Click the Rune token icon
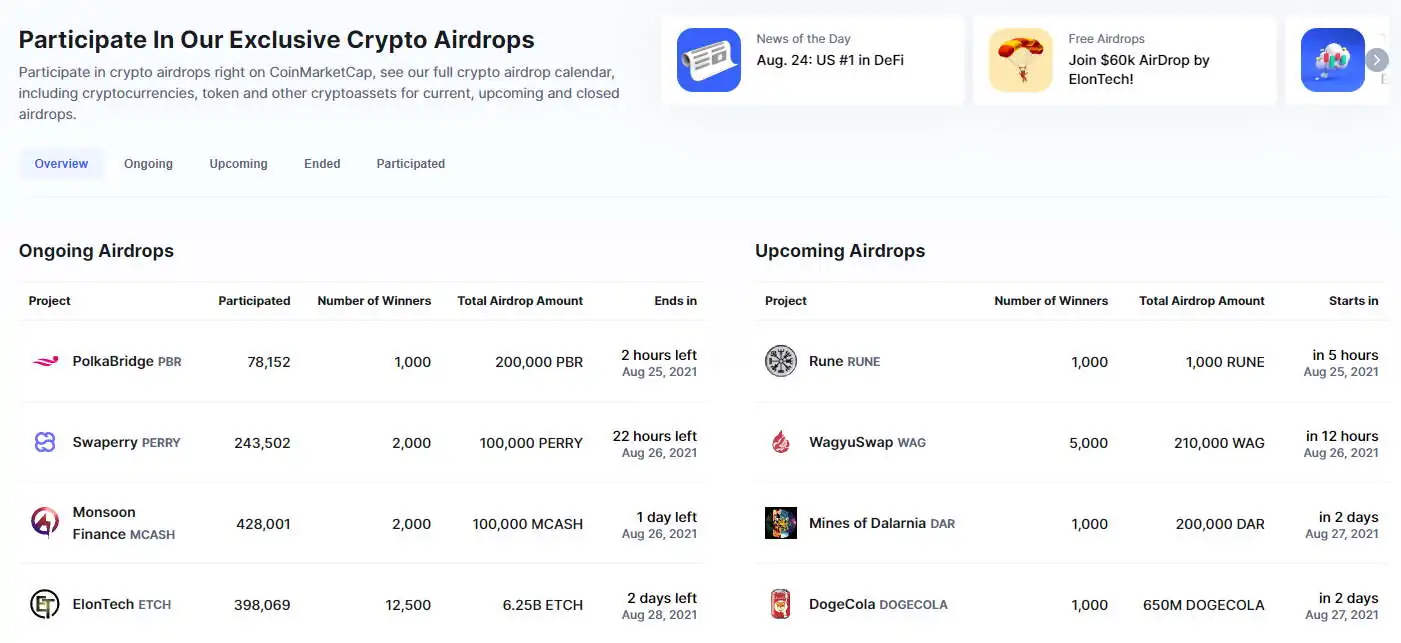1401x643 pixels. (x=781, y=362)
